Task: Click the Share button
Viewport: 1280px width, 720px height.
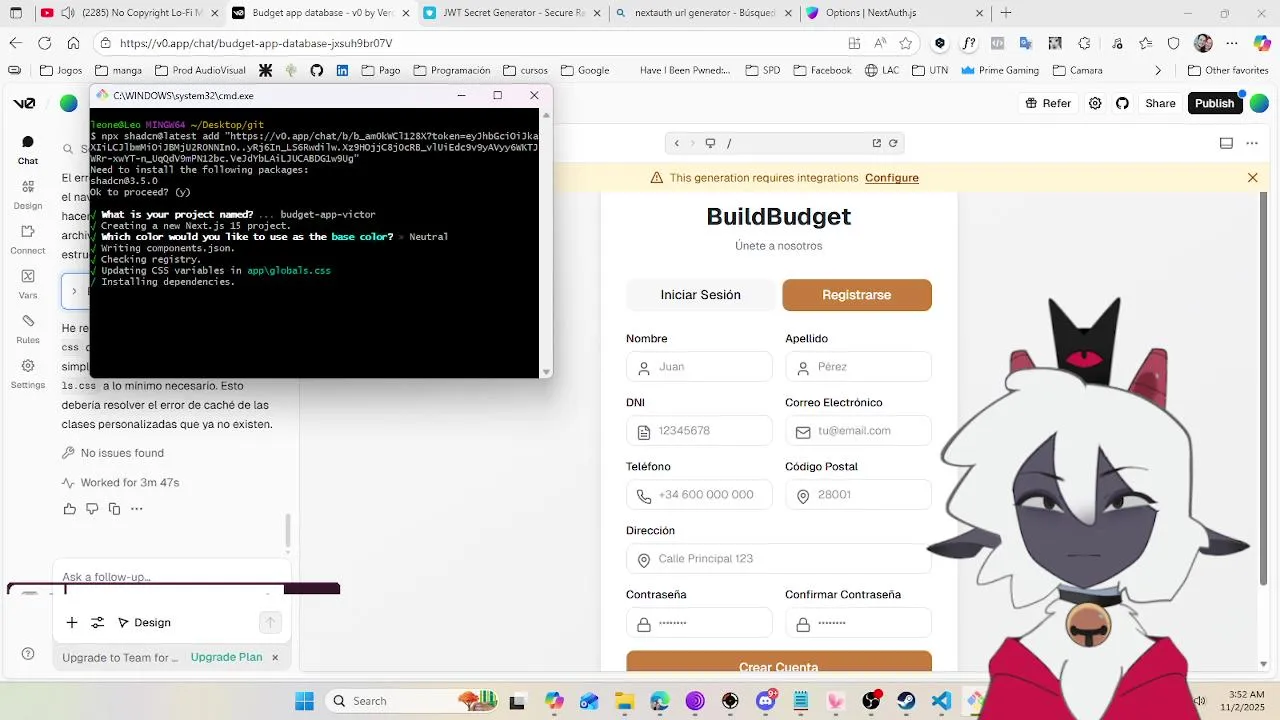Action: (1160, 103)
